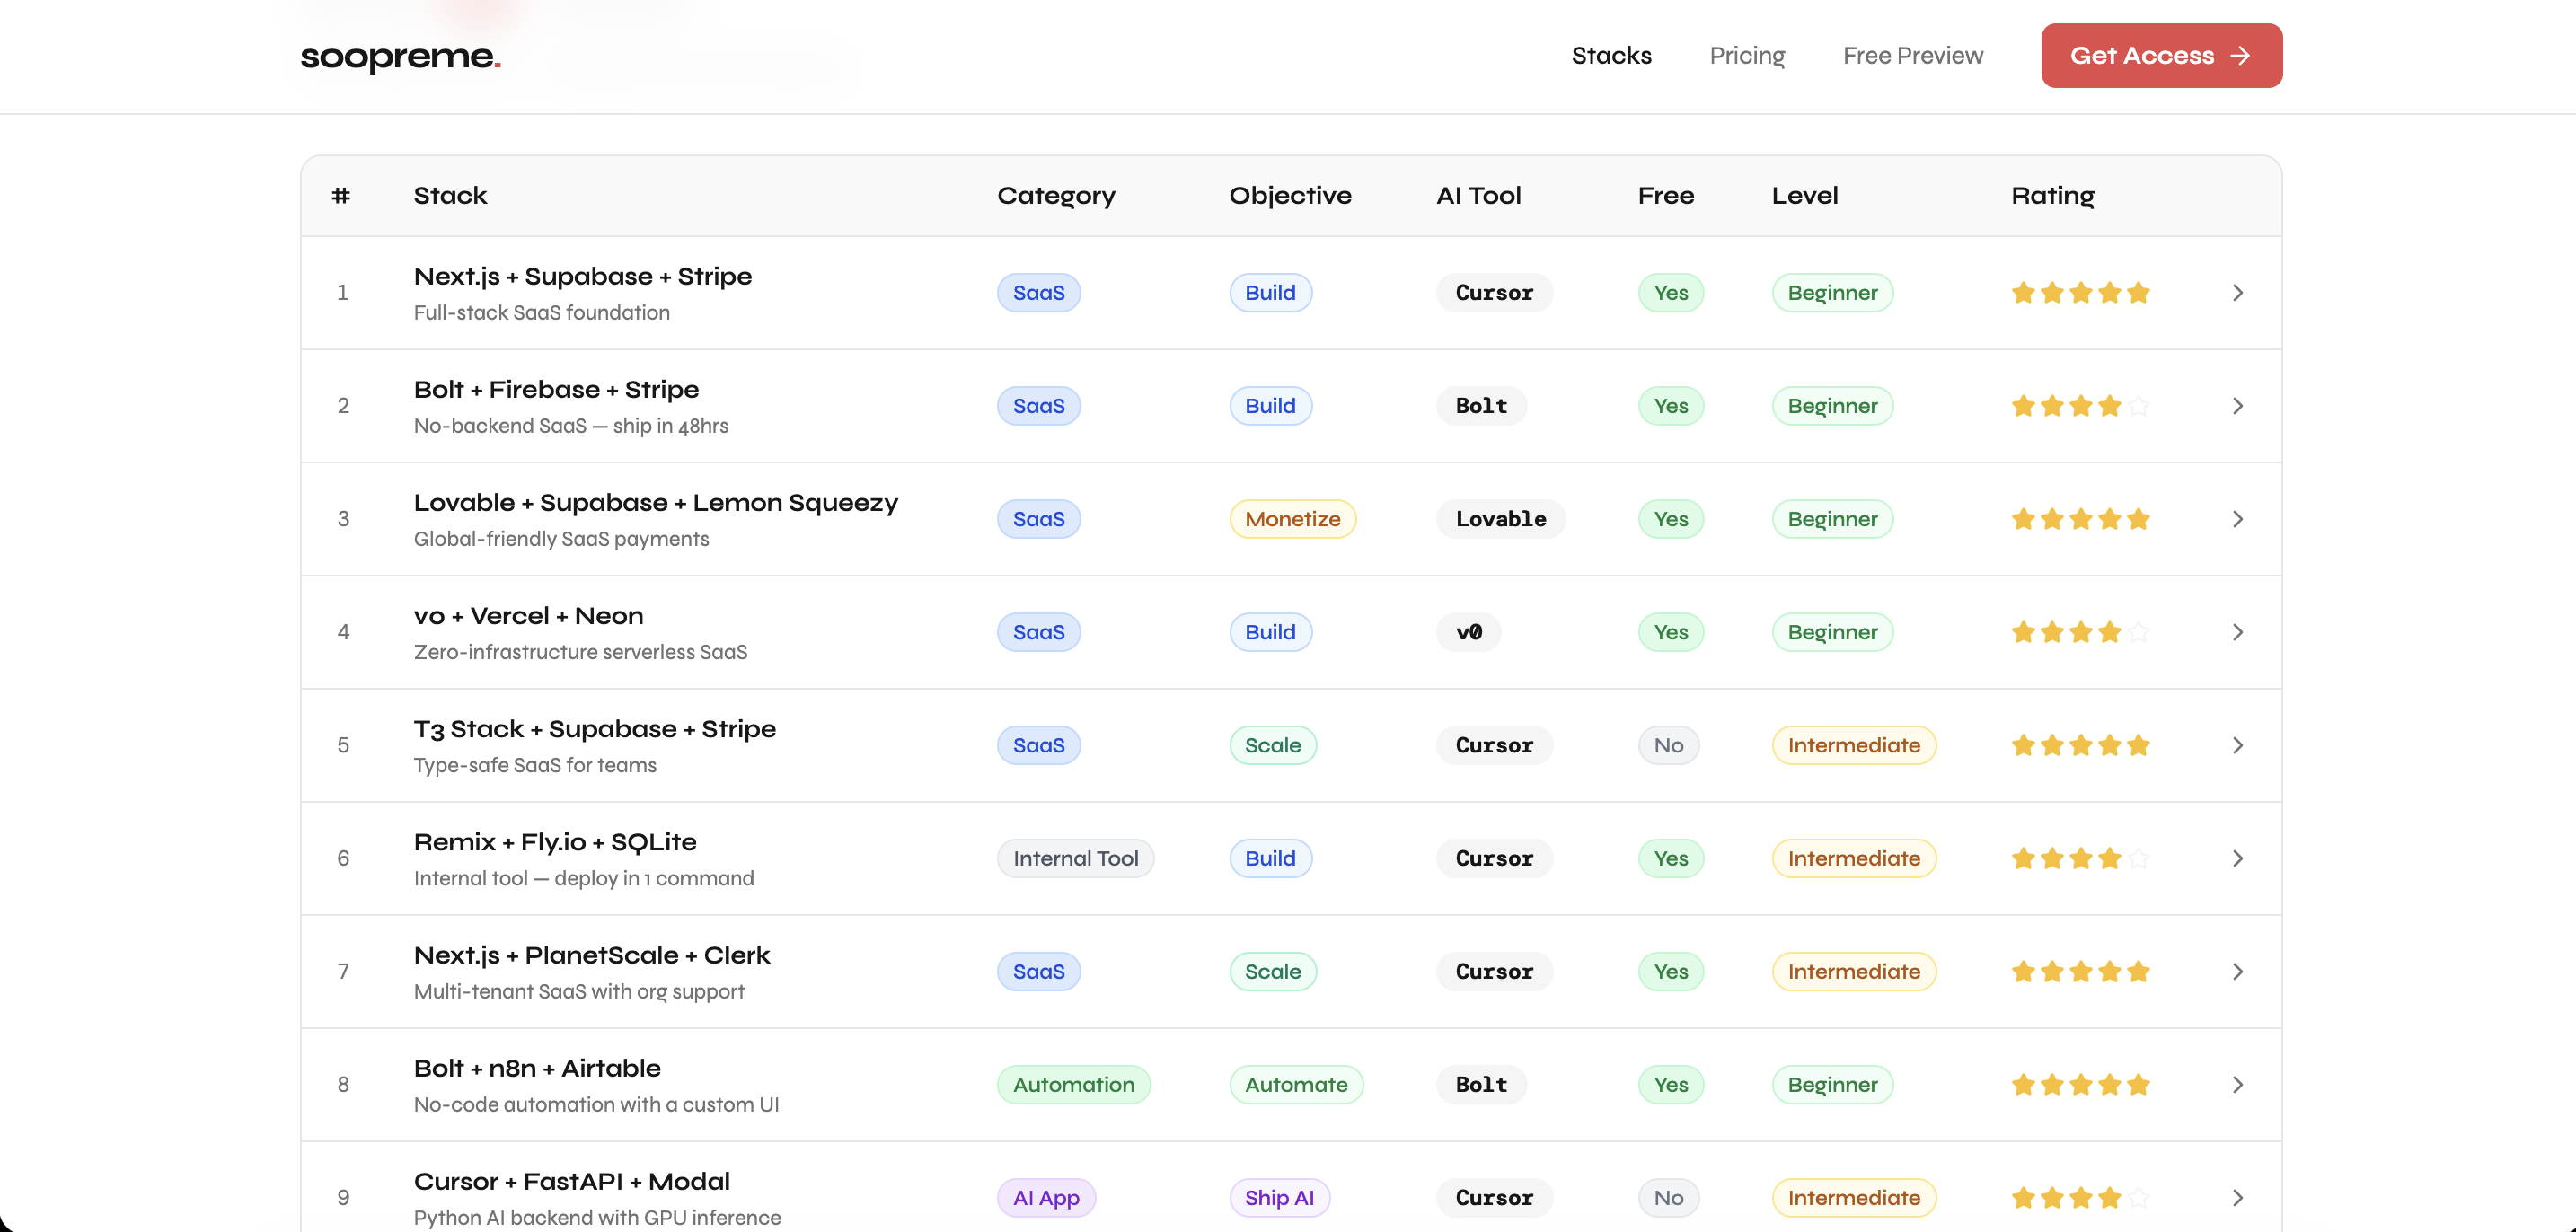Sort by the Rating column header

pos(2052,196)
